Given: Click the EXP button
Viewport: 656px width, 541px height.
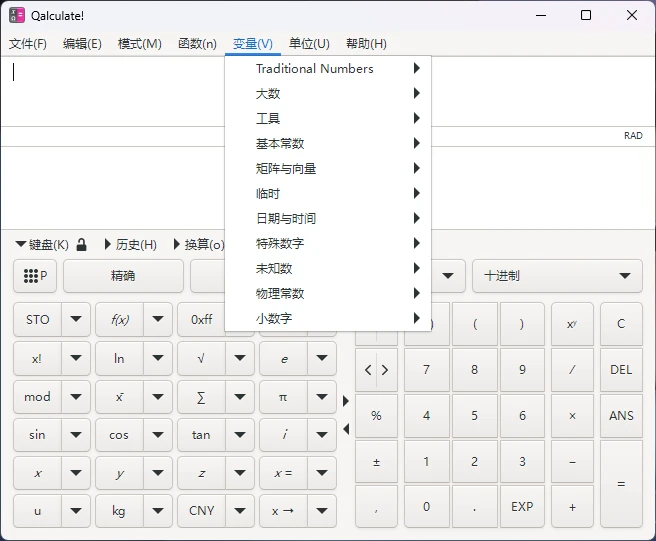Looking at the screenshot, I should click(522, 507).
